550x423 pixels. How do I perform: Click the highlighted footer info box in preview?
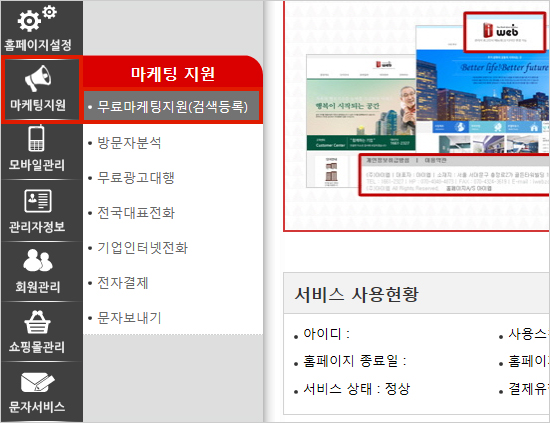pyautogui.click(x=454, y=174)
